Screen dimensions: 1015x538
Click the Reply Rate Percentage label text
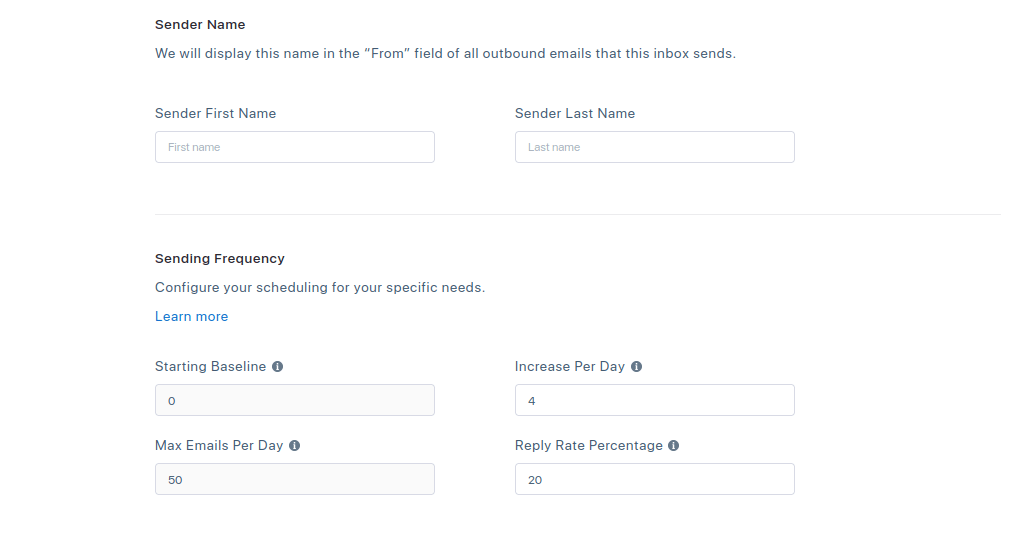point(589,446)
